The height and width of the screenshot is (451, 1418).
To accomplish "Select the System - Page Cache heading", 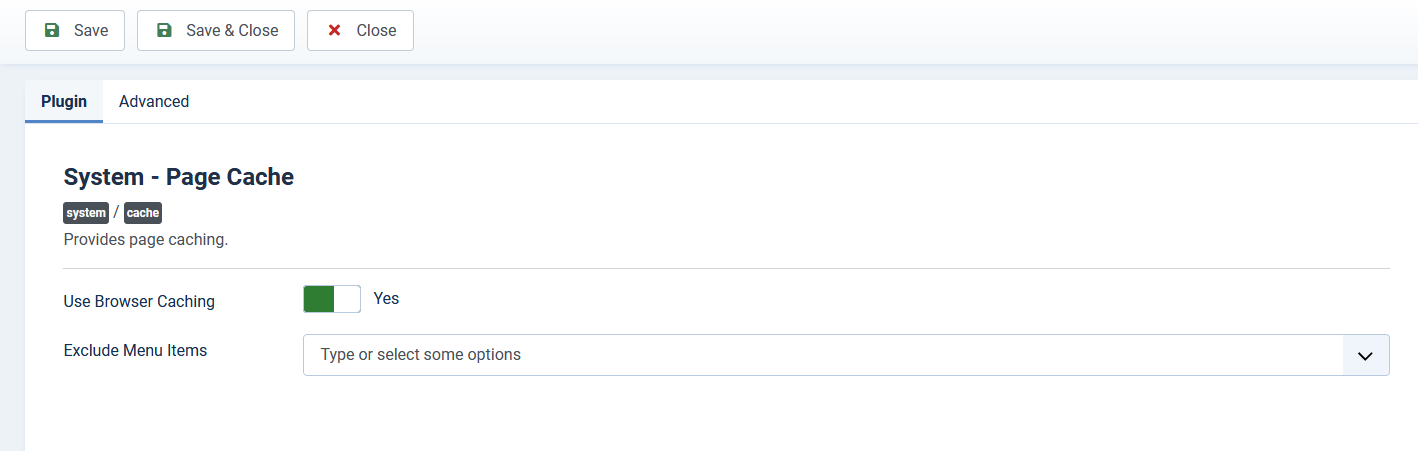I will pos(179,177).
